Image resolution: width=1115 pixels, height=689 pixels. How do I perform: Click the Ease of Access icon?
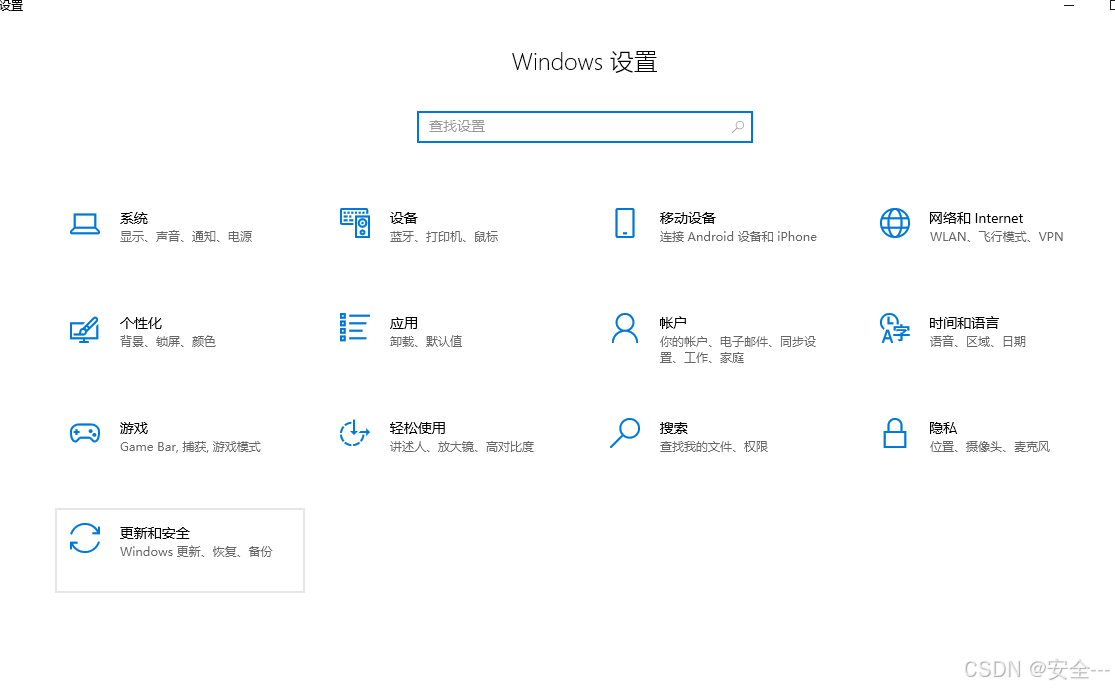(x=355, y=433)
